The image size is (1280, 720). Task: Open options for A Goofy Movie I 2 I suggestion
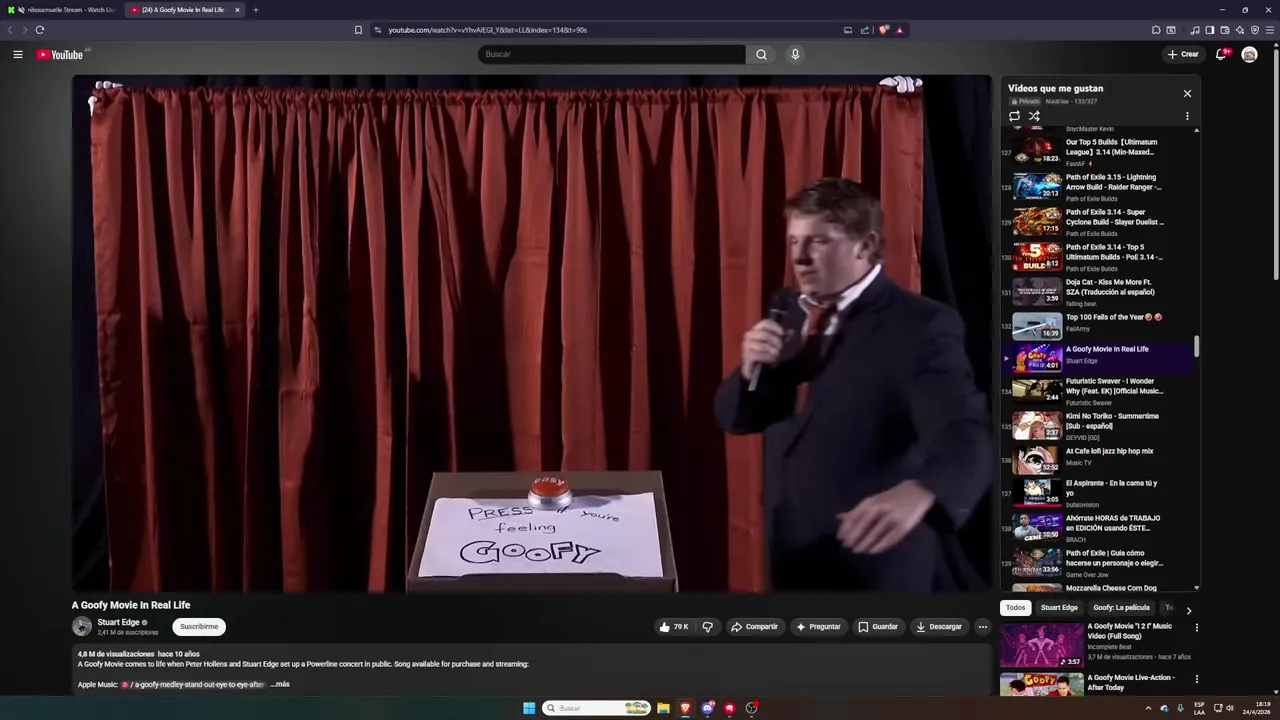tap(1196, 628)
